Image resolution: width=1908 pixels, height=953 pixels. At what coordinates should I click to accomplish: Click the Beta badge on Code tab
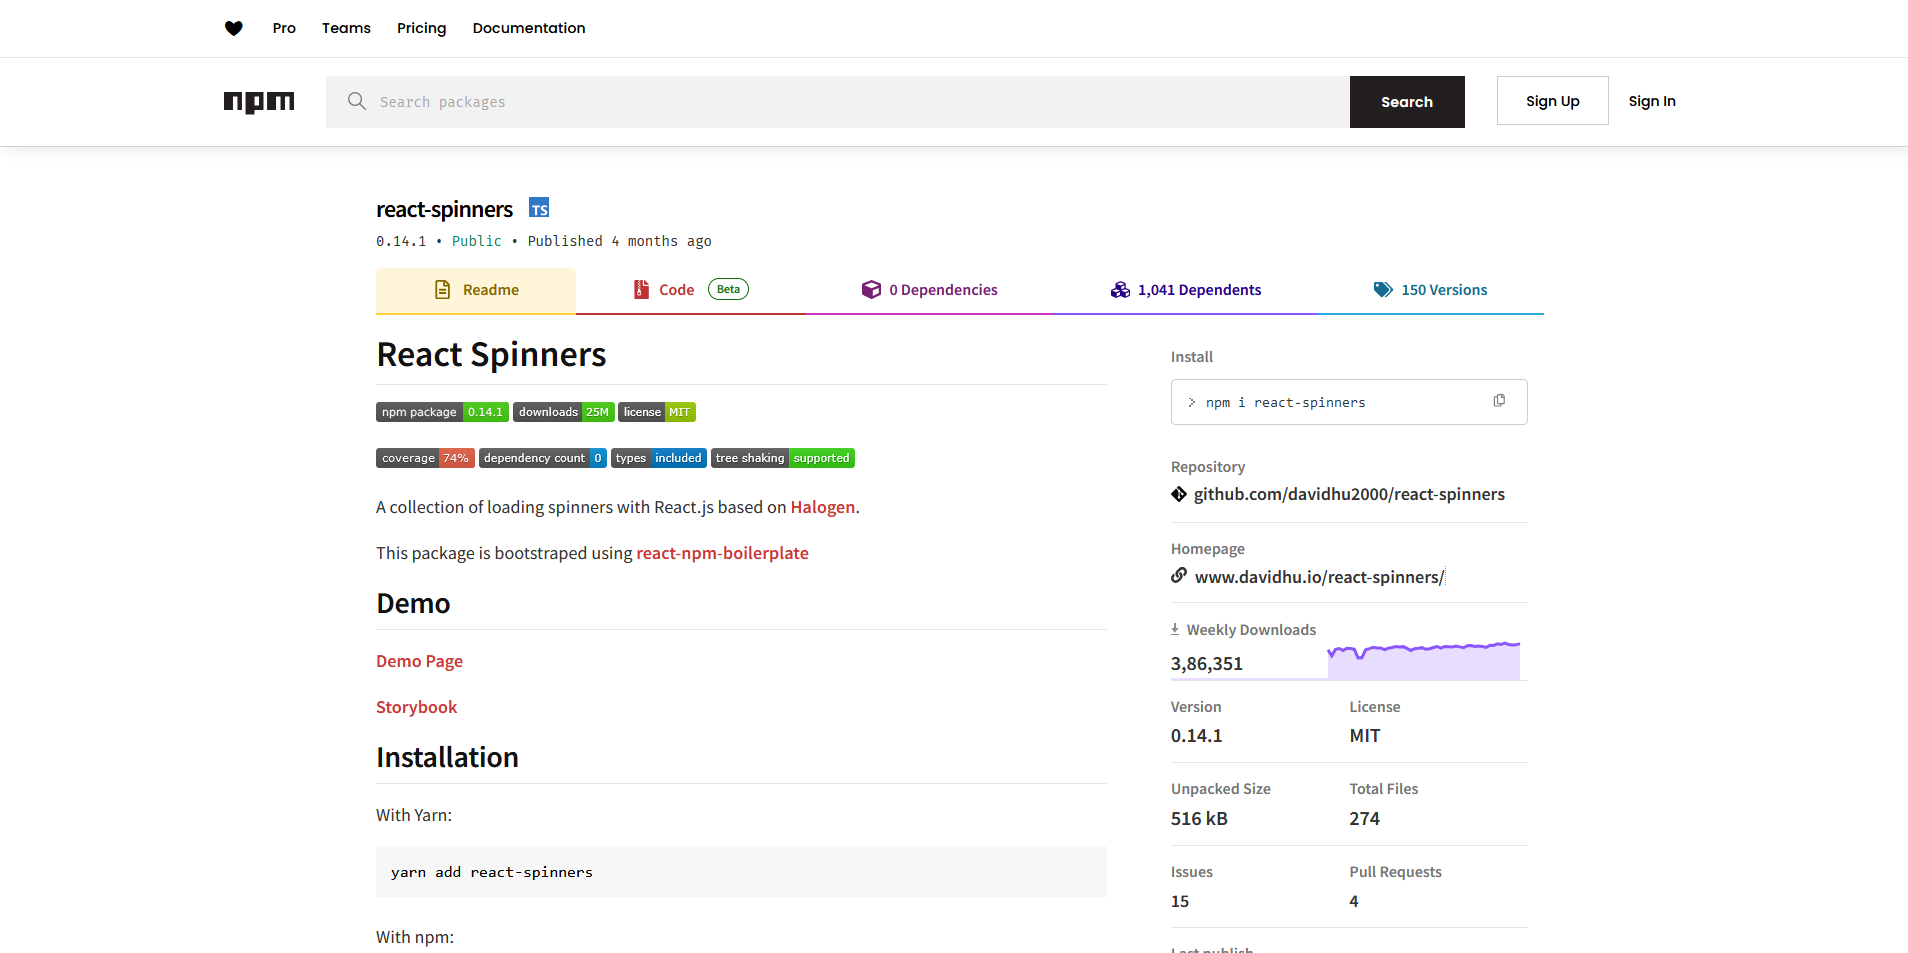point(728,289)
